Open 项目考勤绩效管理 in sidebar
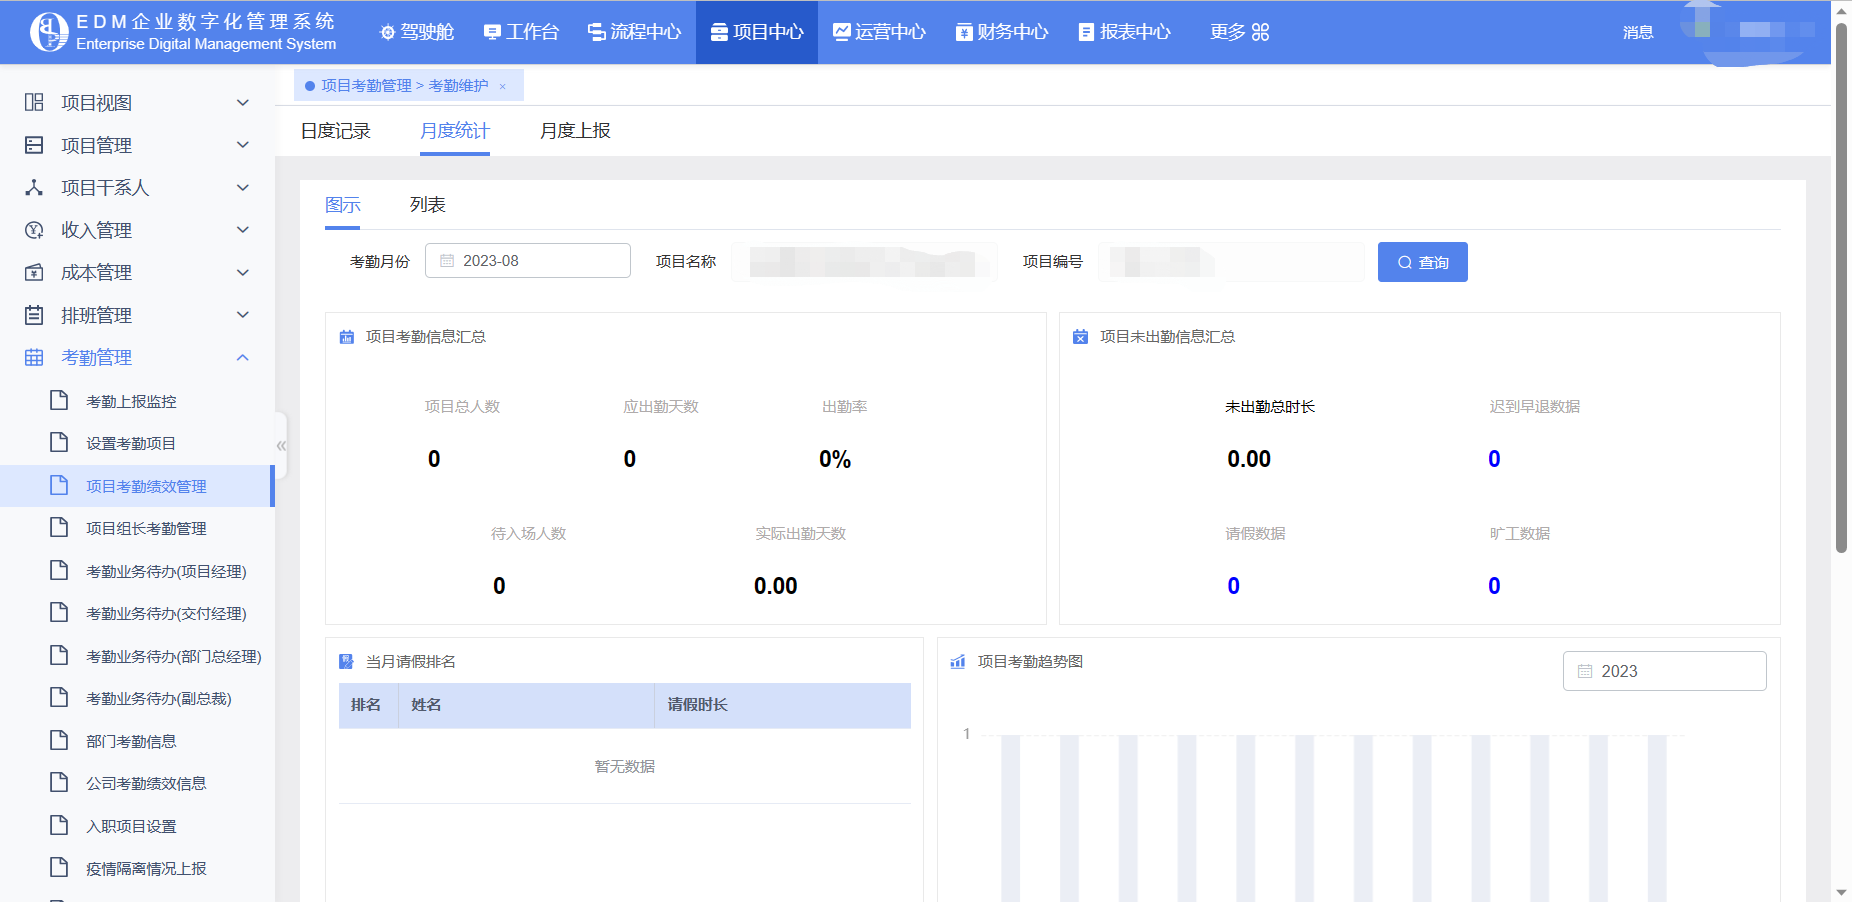 (x=136, y=486)
